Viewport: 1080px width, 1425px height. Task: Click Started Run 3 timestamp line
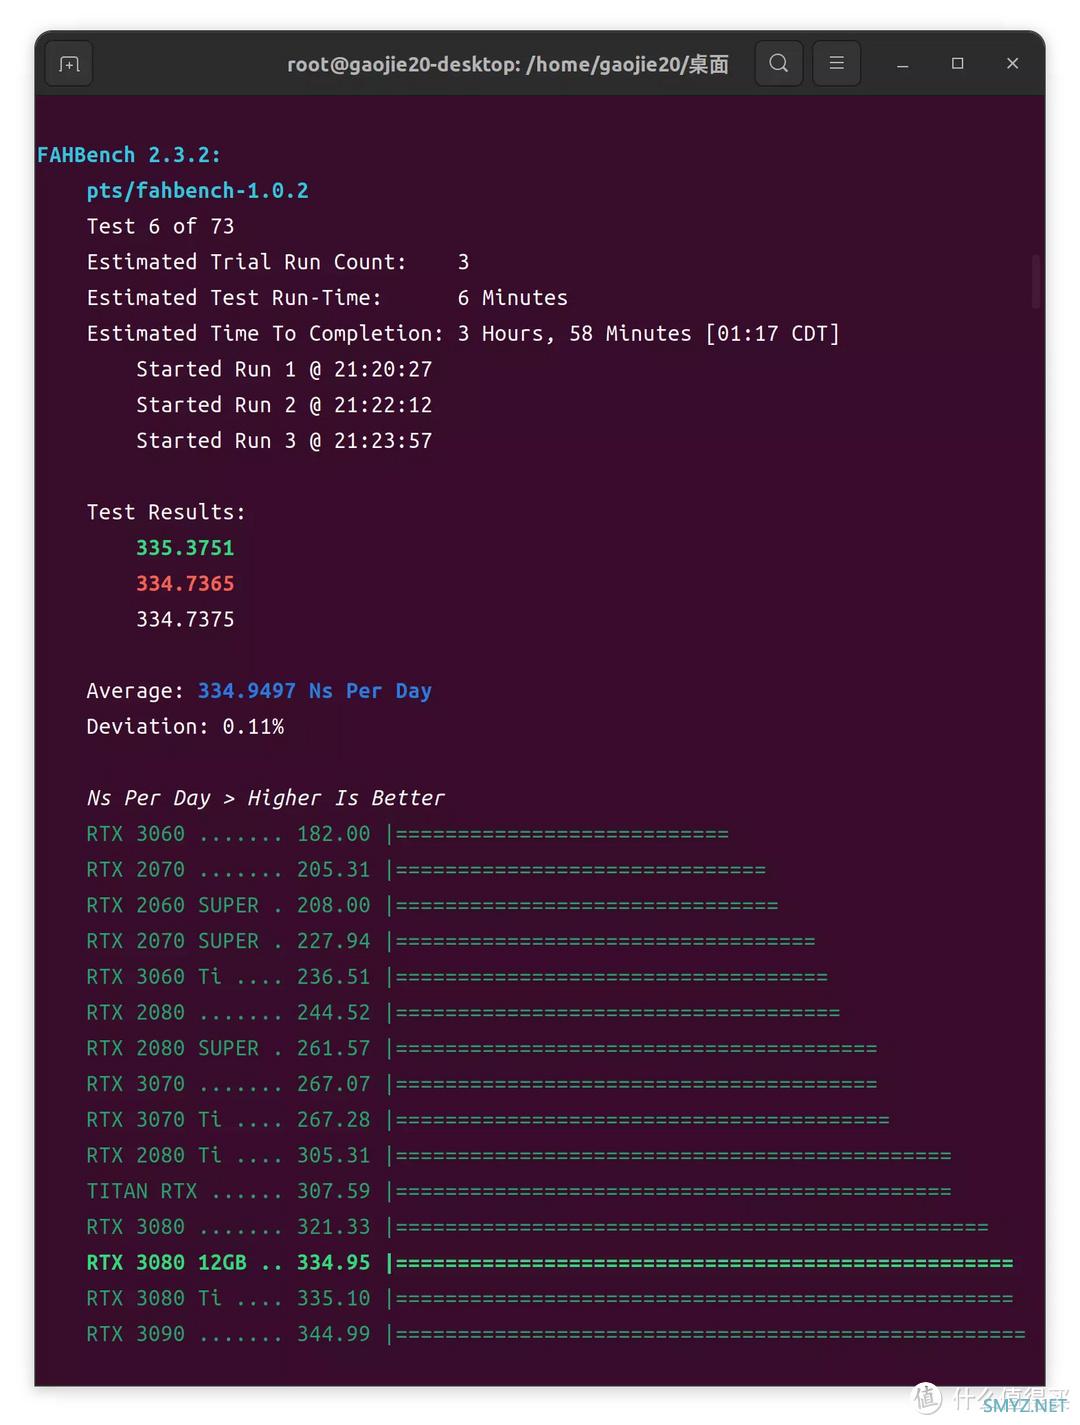[x=284, y=441]
